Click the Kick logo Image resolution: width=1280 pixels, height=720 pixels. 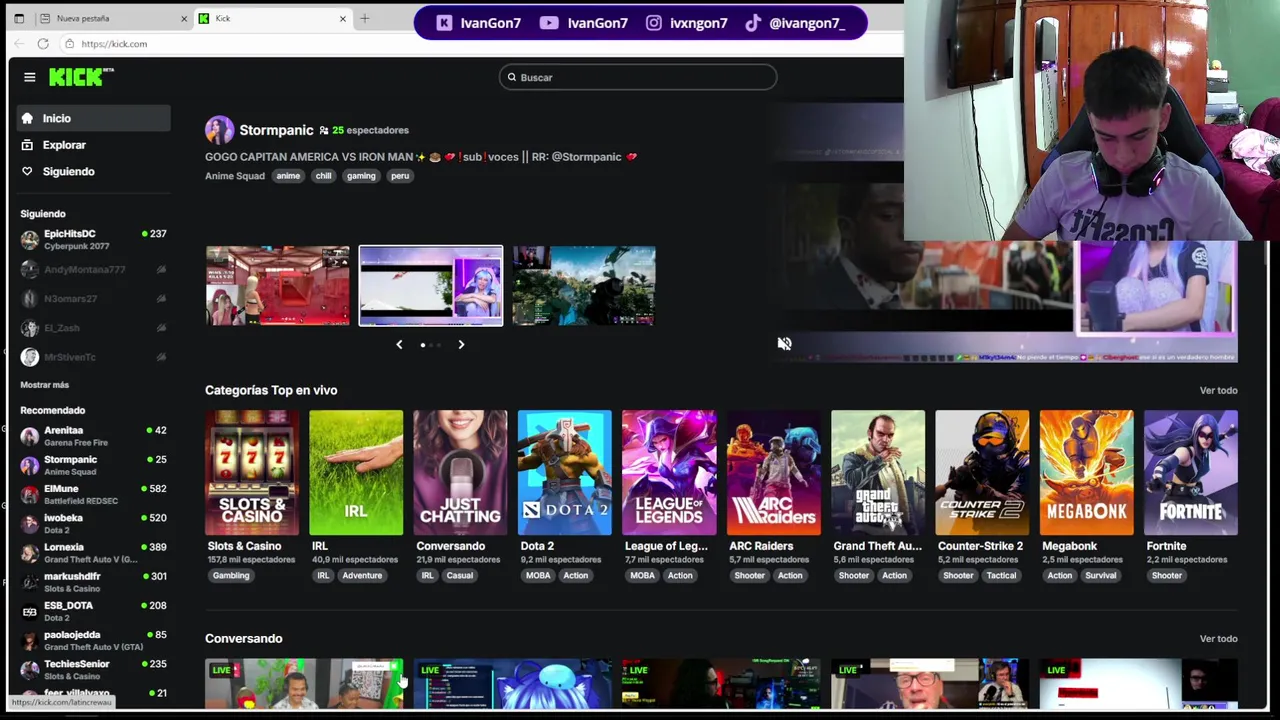click(81, 77)
